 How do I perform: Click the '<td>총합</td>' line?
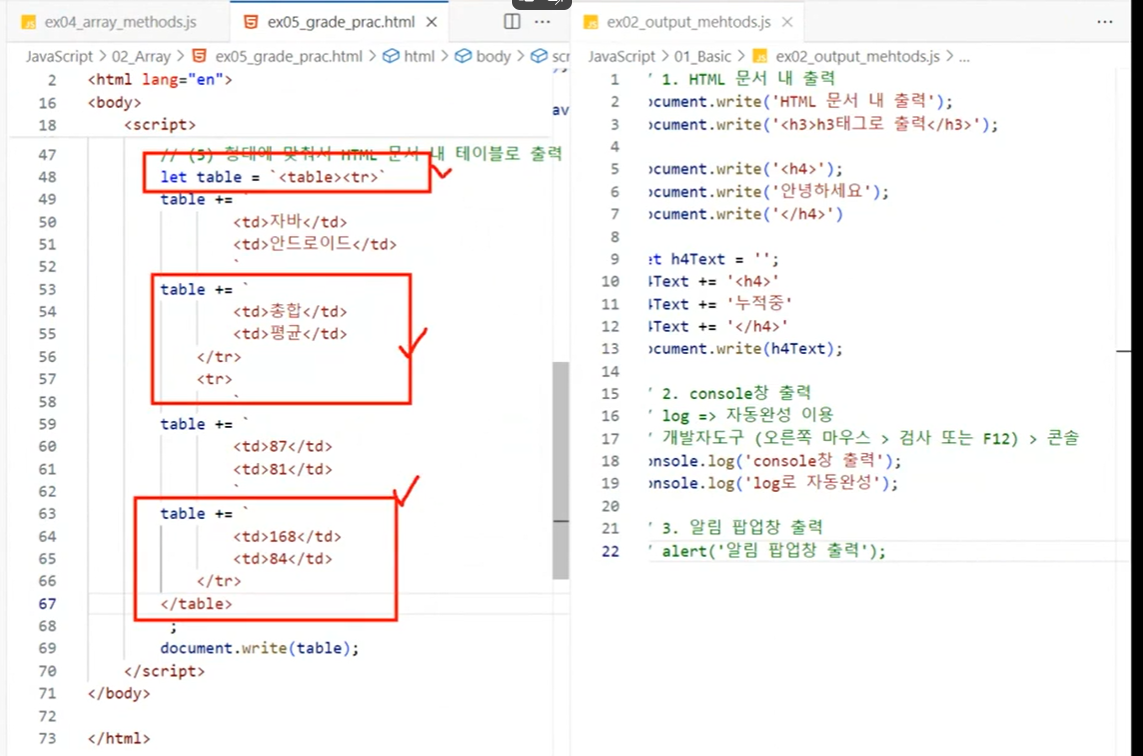click(290, 311)
